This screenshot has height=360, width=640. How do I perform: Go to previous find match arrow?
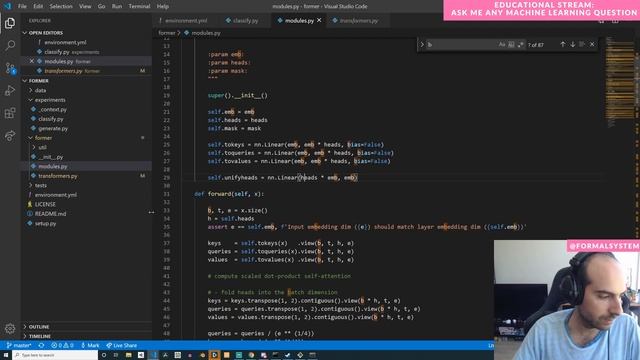[562, 44]
